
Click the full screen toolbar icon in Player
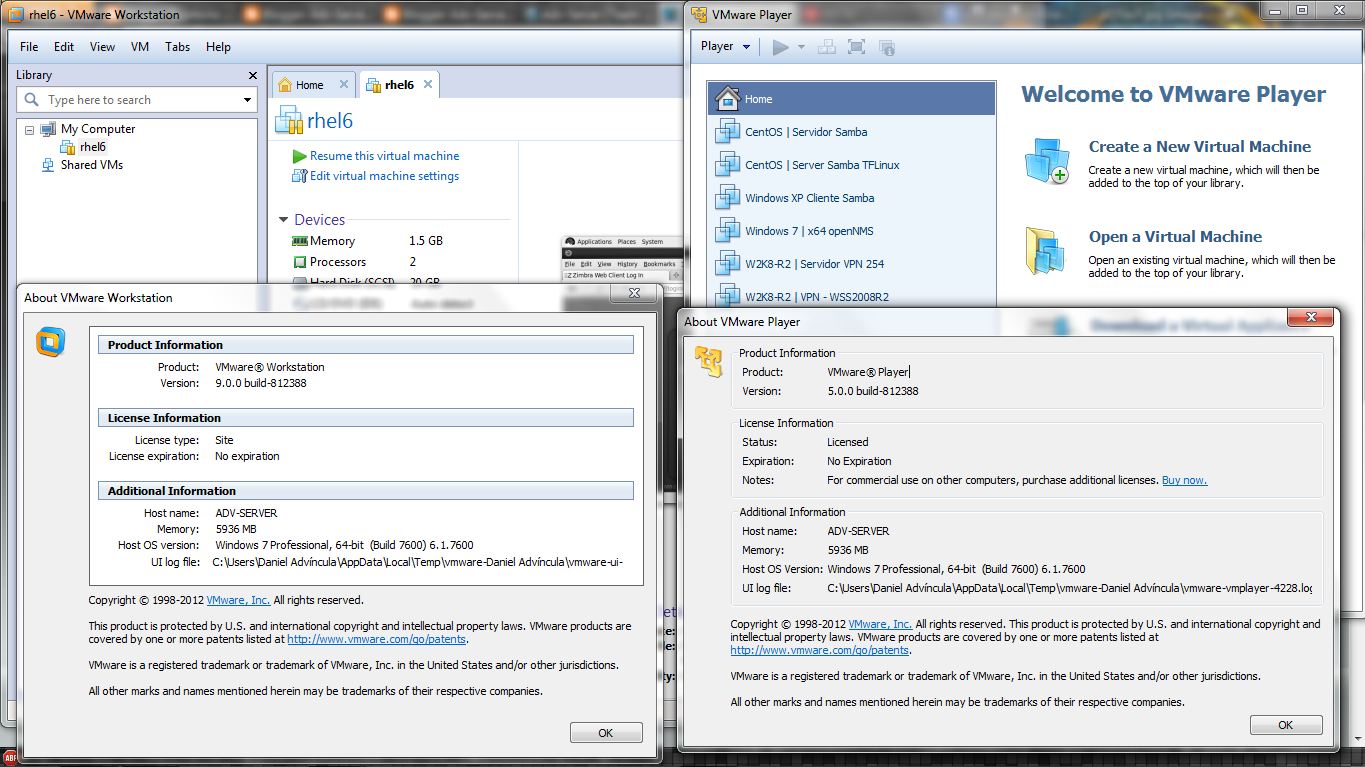pyautogui.click(x=856, y=47)
